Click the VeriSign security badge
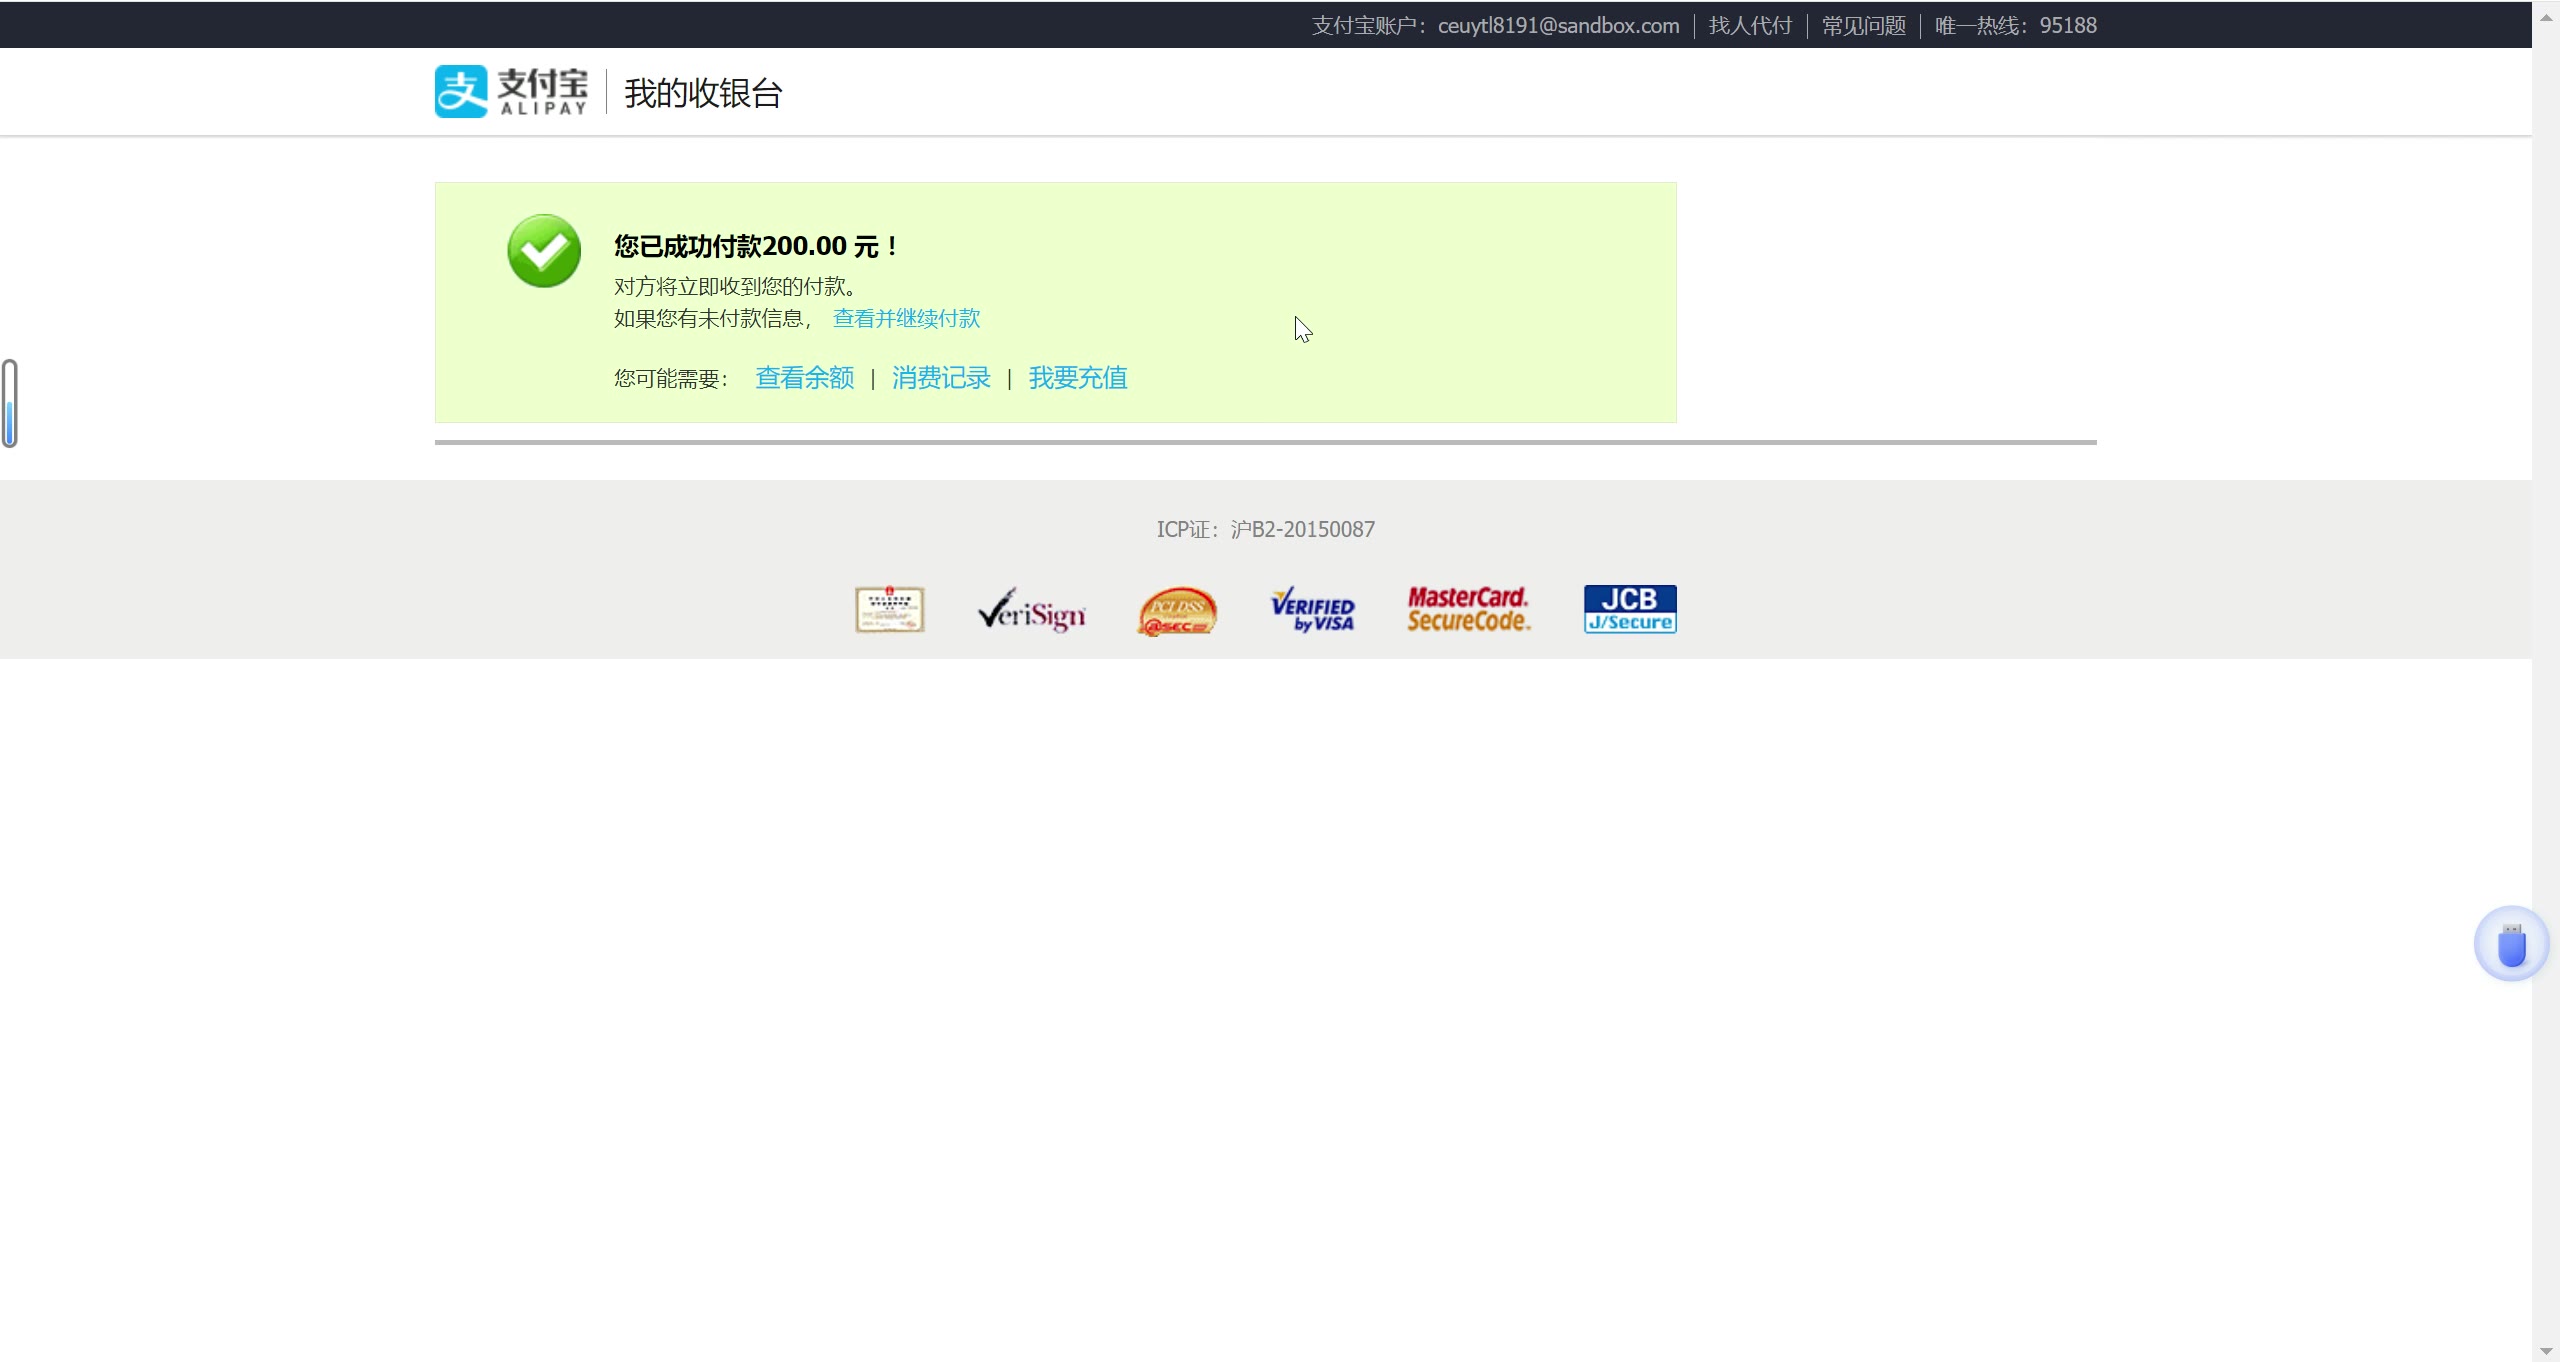The width and height of the screenshot is (2560, 1362). pyautogui.click(x=1032, y=609)
